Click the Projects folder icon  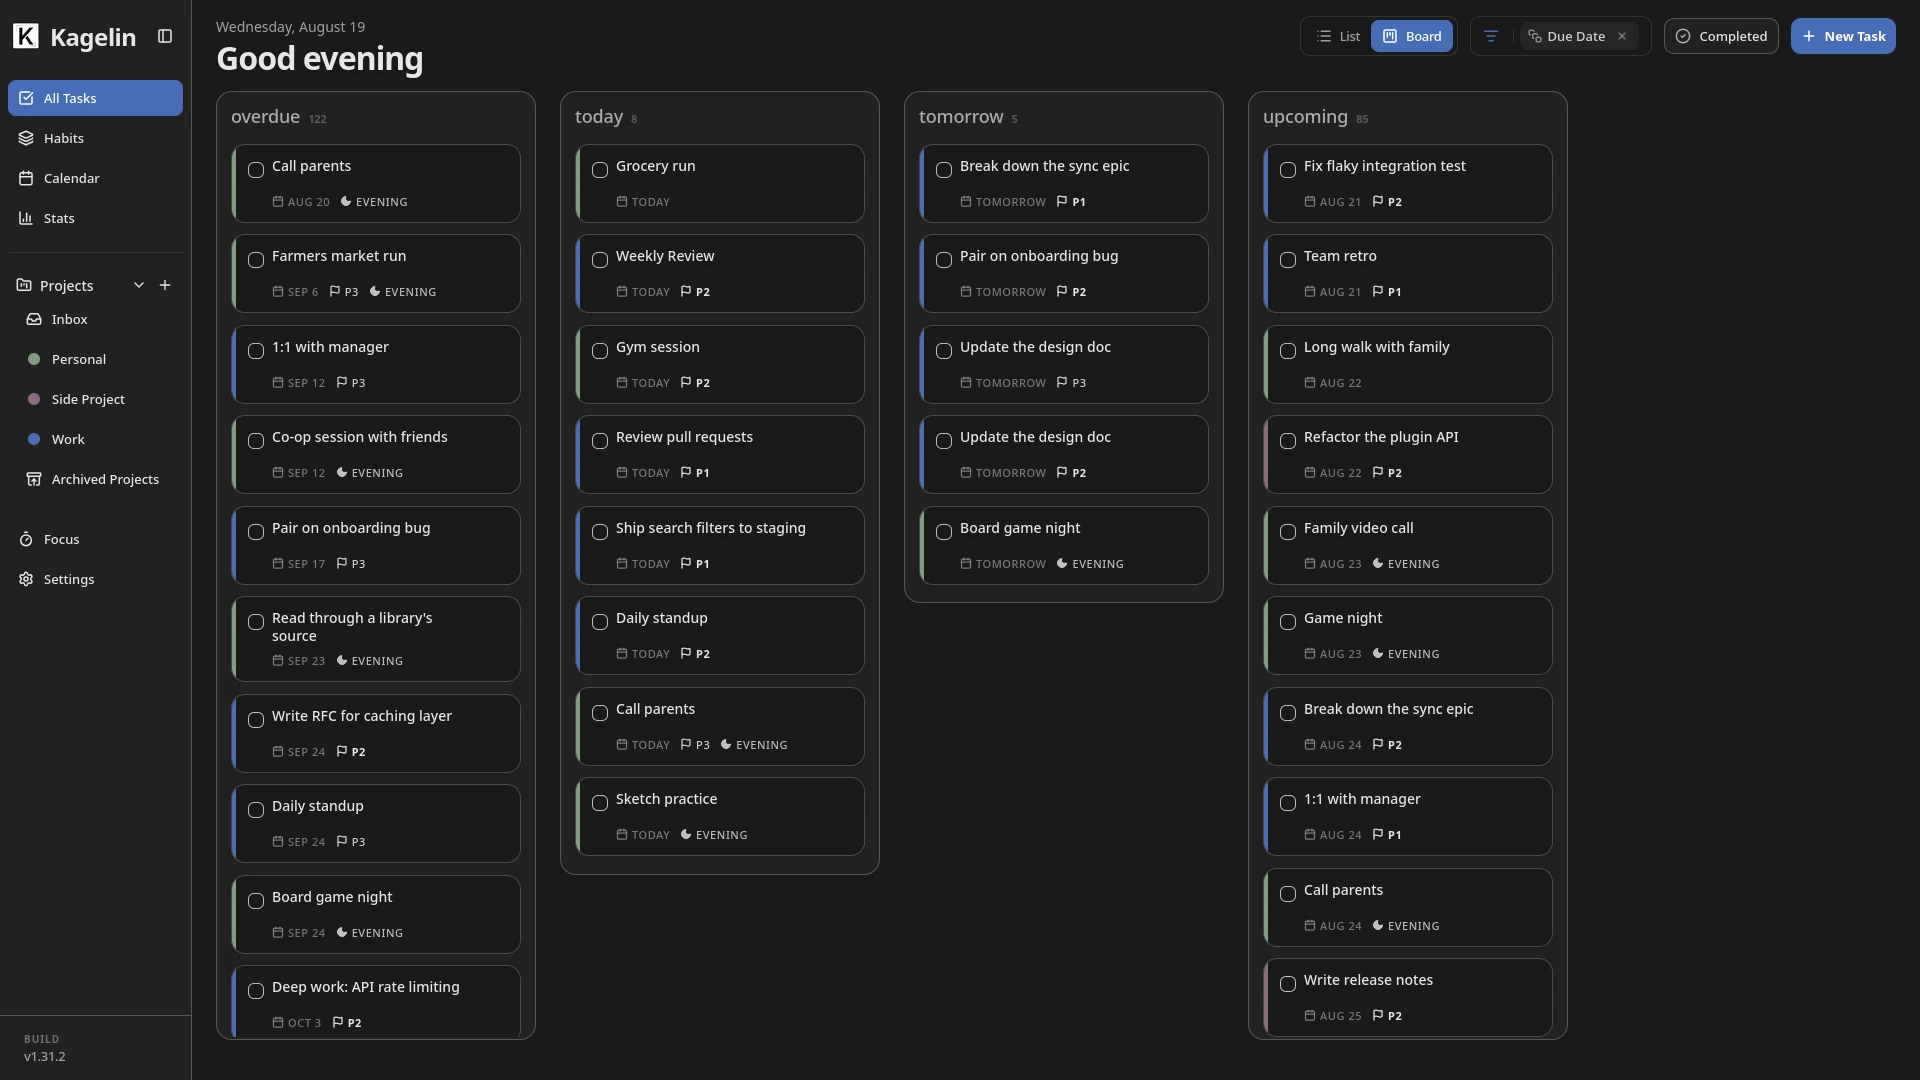[24, 286]
